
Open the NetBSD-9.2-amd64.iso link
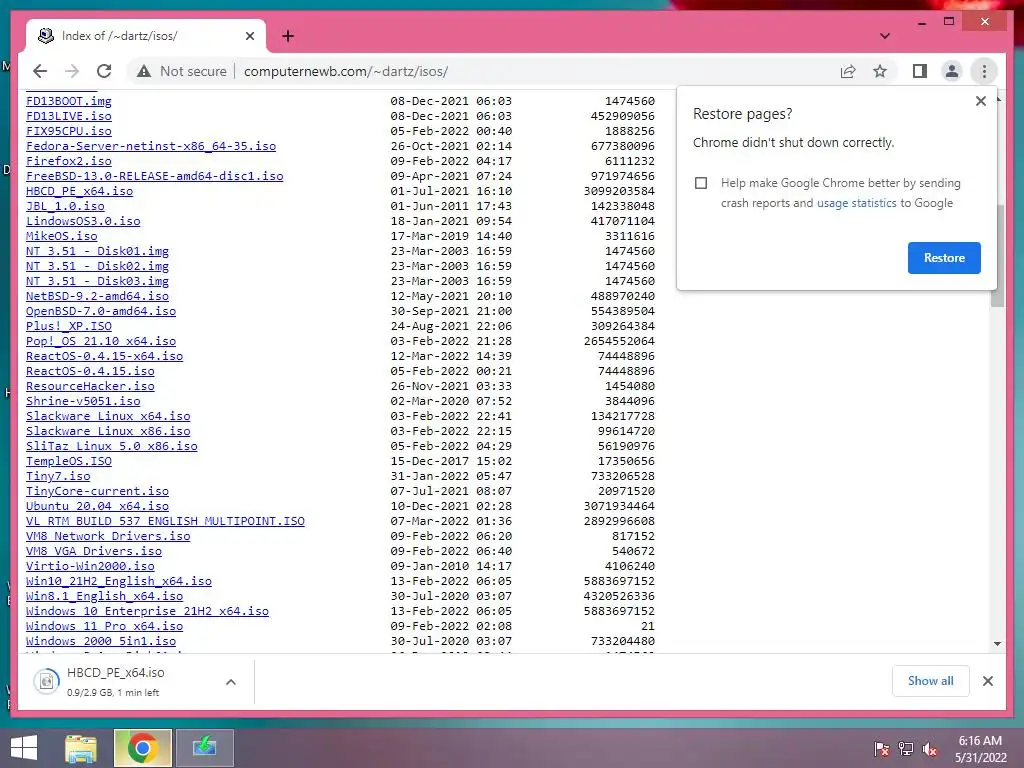97,296
